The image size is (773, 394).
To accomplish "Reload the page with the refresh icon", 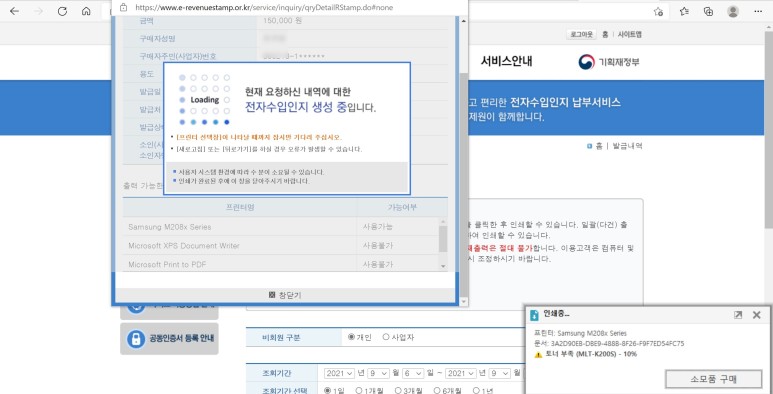I will tap(62, 11).
